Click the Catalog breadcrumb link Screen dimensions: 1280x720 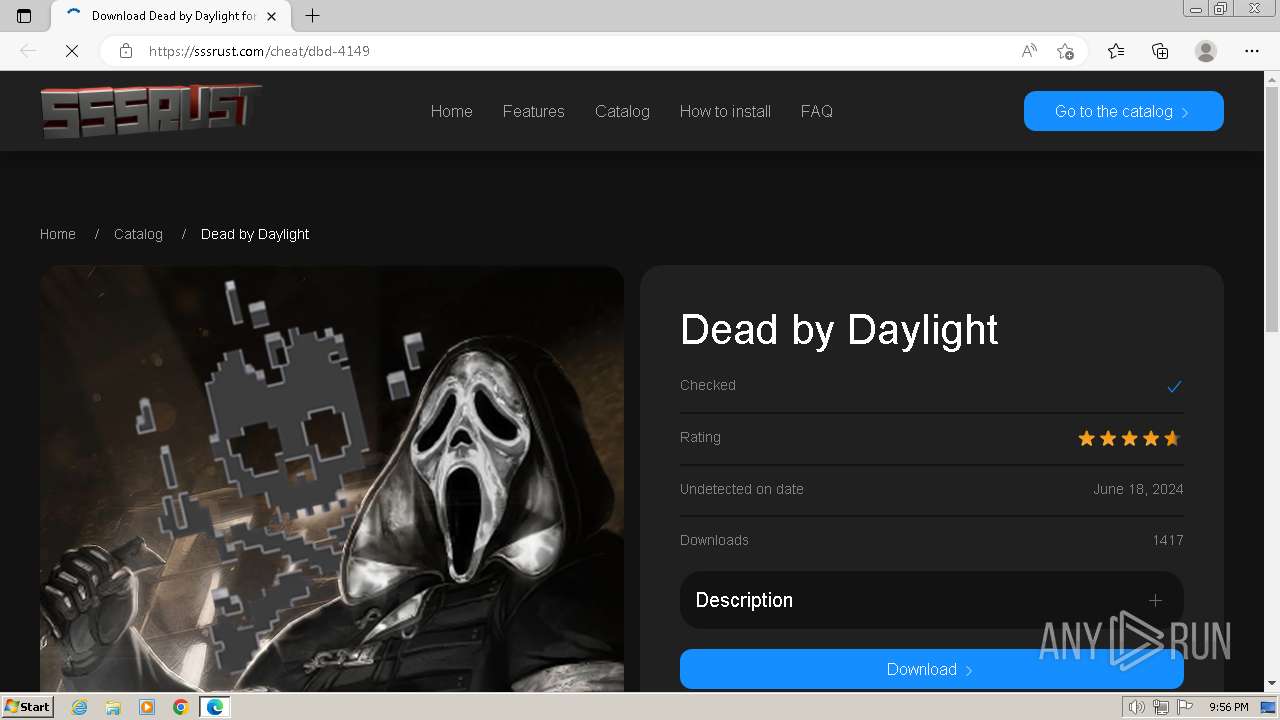pos(138,234)
